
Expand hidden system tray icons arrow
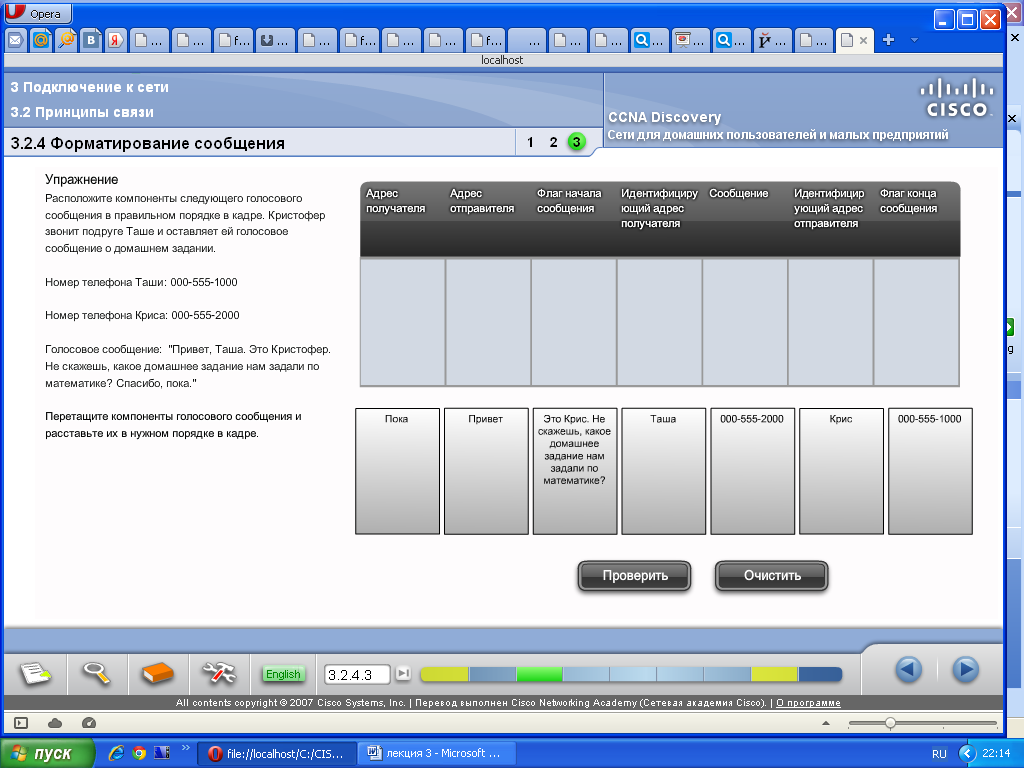tap(967, 754)
